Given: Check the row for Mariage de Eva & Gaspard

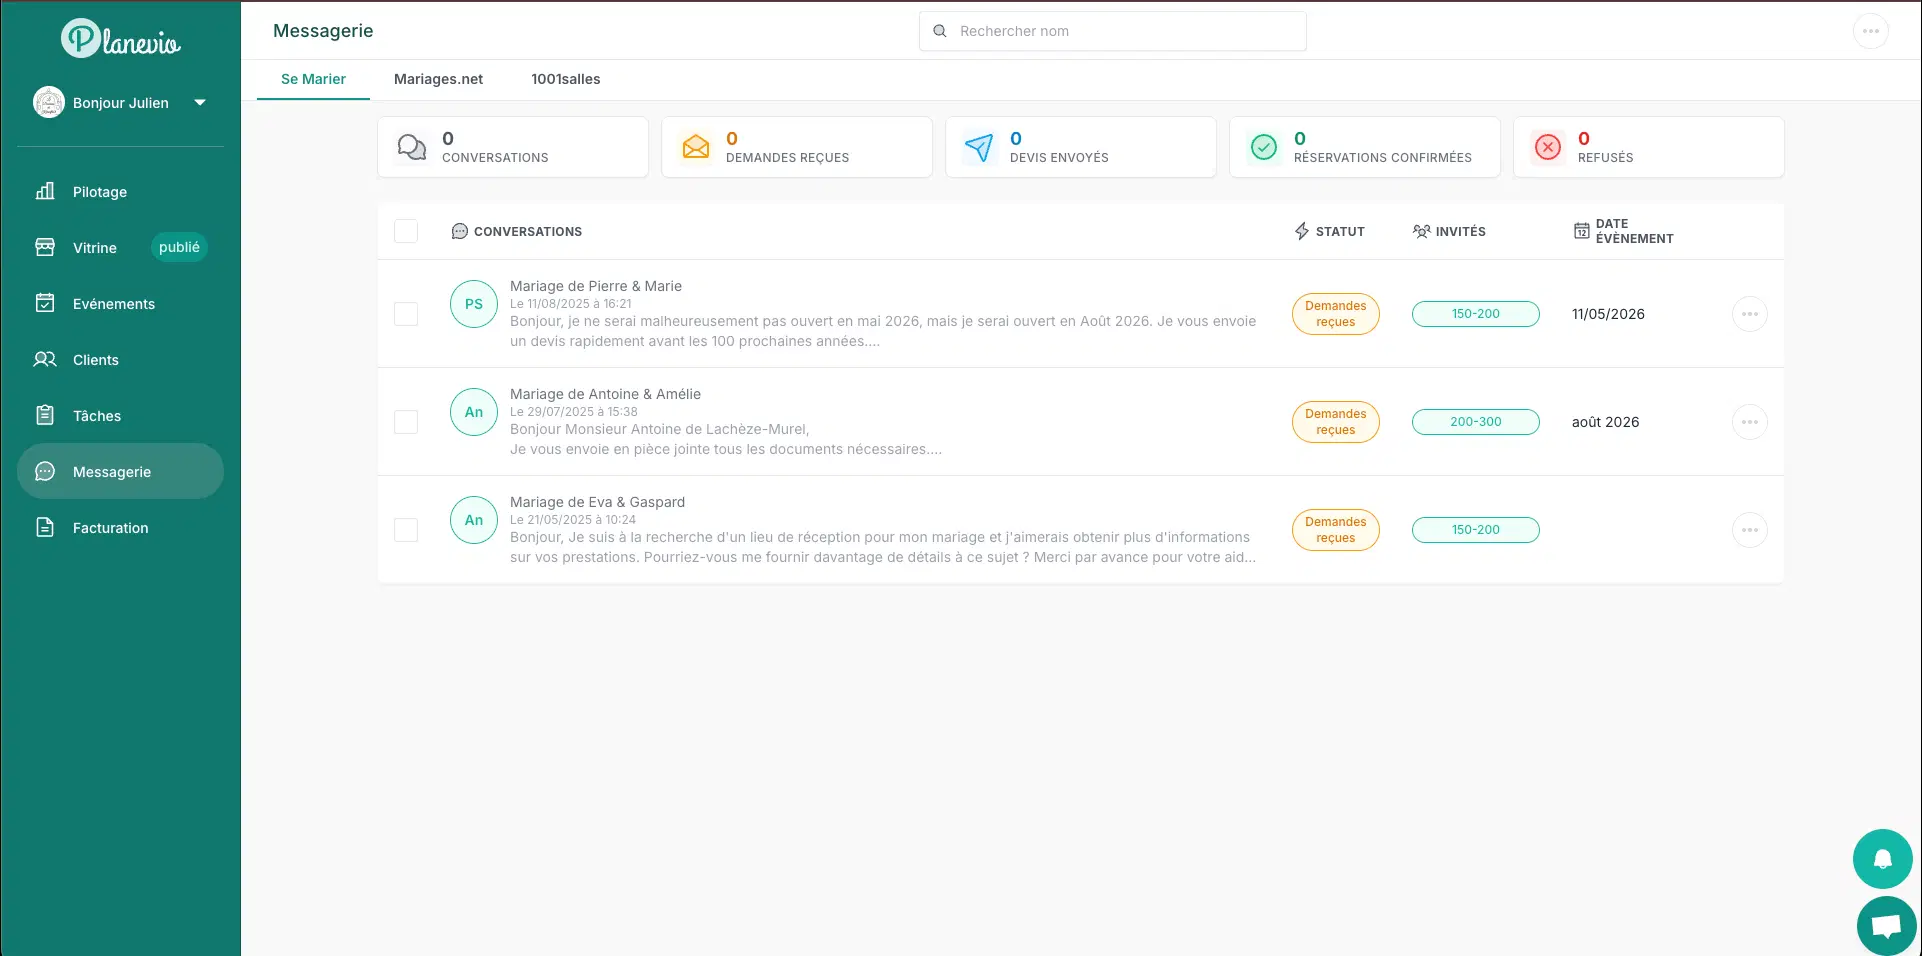Looking at the screenshot, I should tap(406, 529).
